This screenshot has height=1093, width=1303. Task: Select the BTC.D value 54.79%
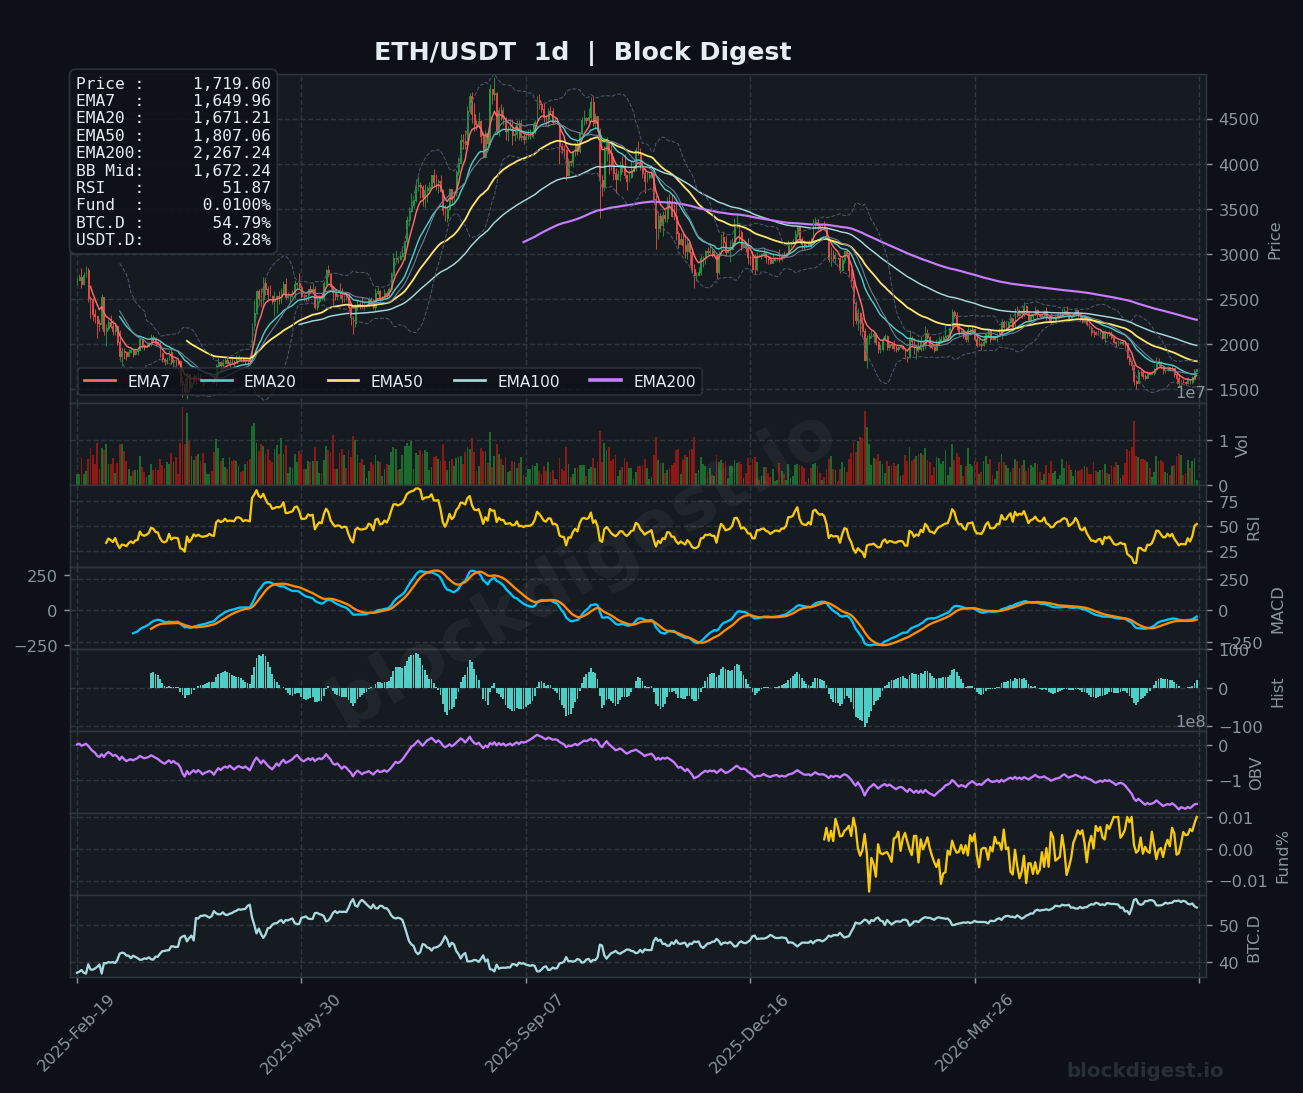pos(241,223)
